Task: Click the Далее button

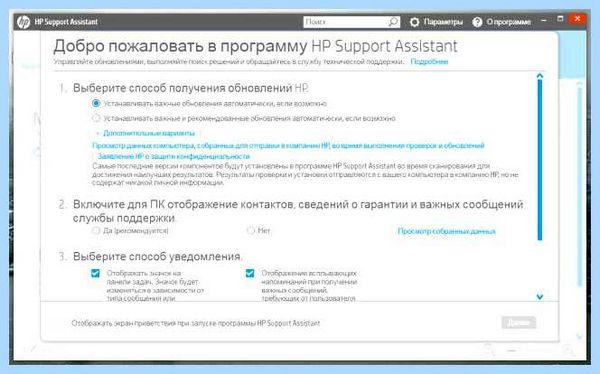Action: 518,322
